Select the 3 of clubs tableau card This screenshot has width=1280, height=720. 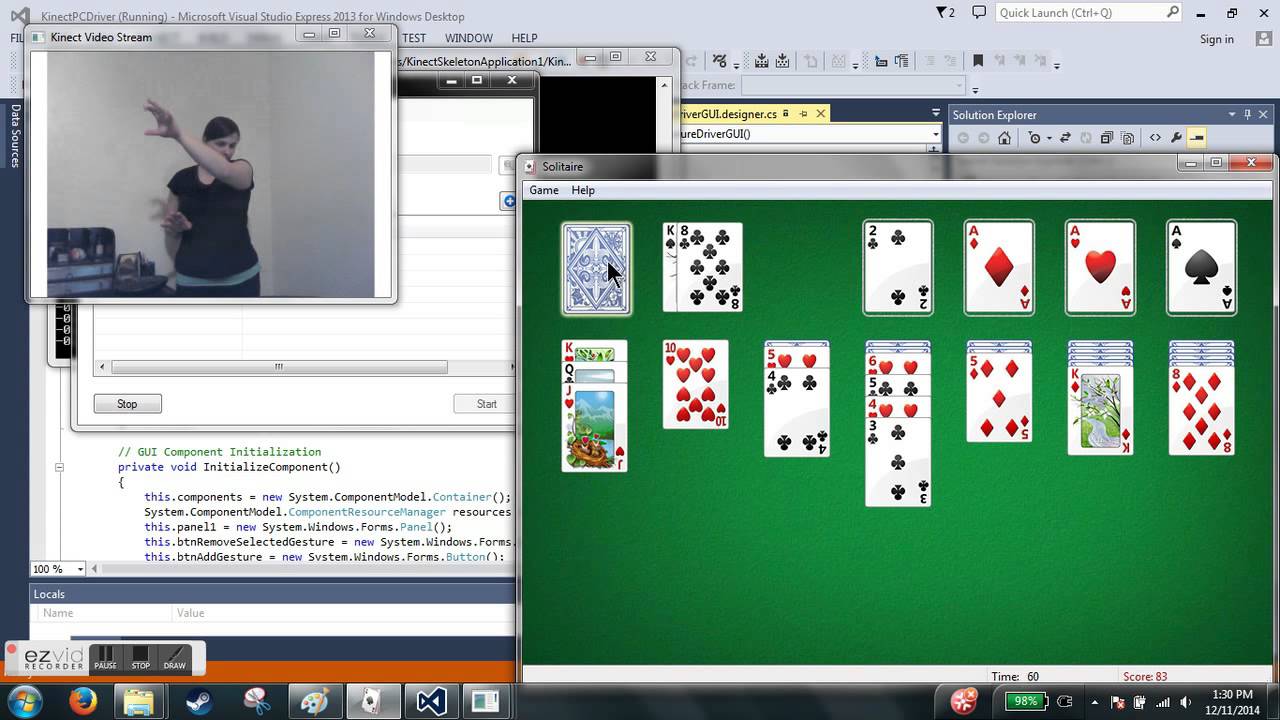coord(898,461)
